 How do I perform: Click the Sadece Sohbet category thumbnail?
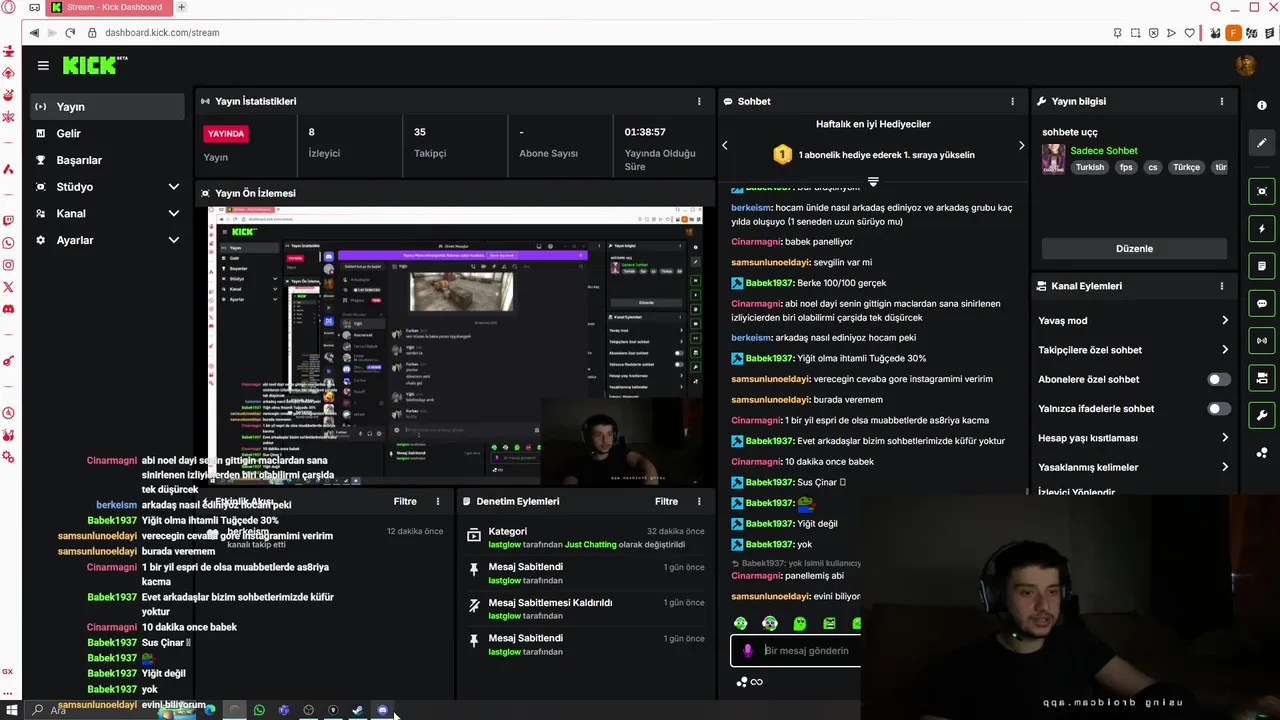click(x=1053, y=159)
